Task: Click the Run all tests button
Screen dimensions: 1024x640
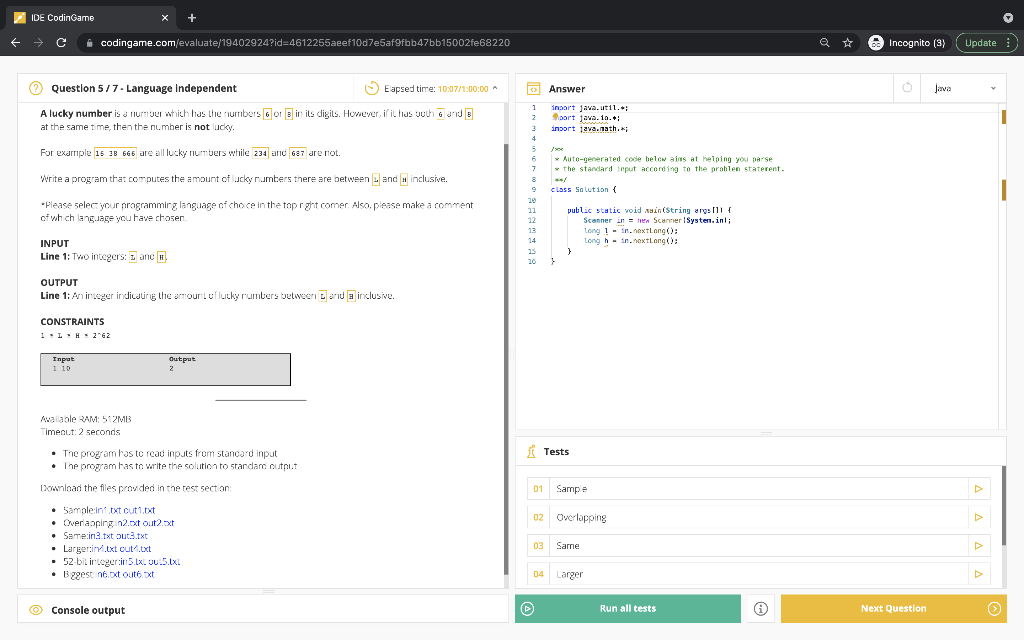Action: (x=628, y=608)
